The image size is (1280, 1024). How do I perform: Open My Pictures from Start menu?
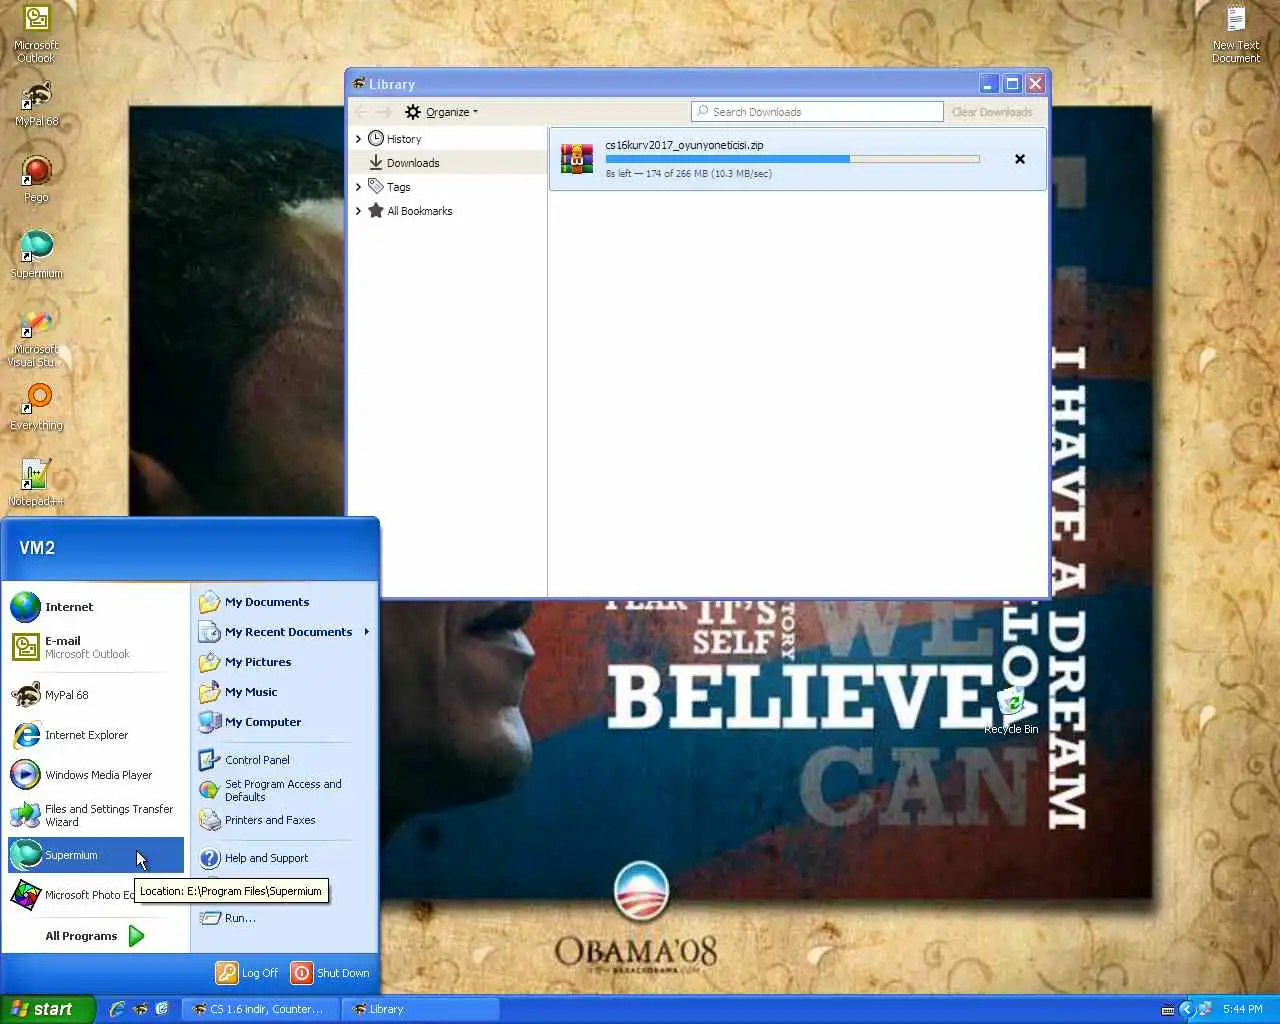coord(284,662)
